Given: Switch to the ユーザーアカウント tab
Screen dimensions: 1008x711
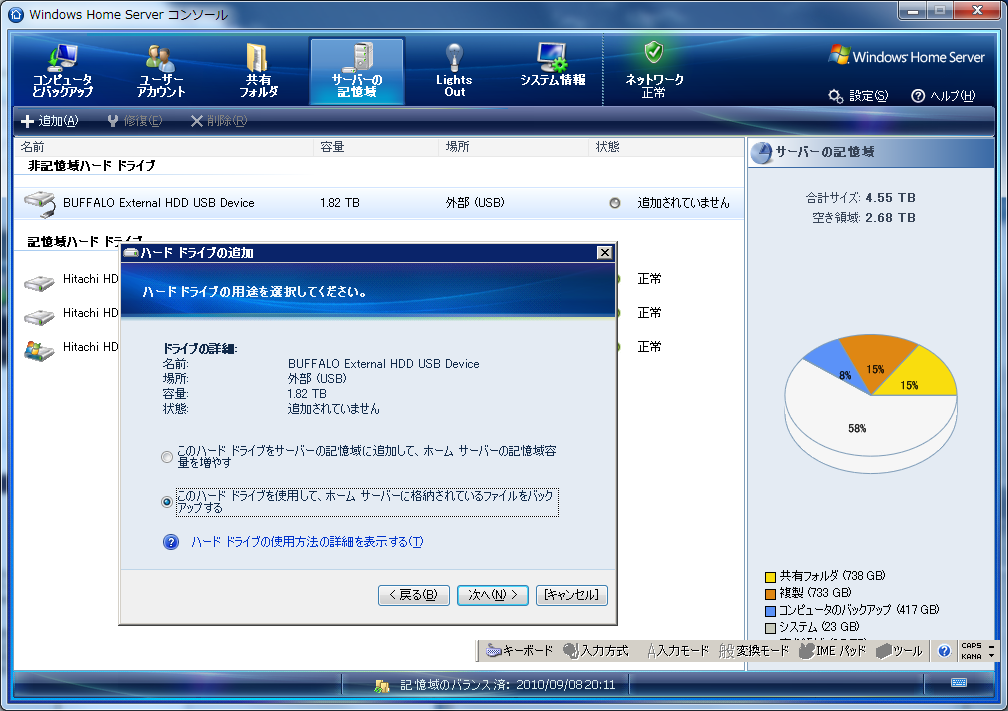Looking at the screenshot, I should 161,71.
